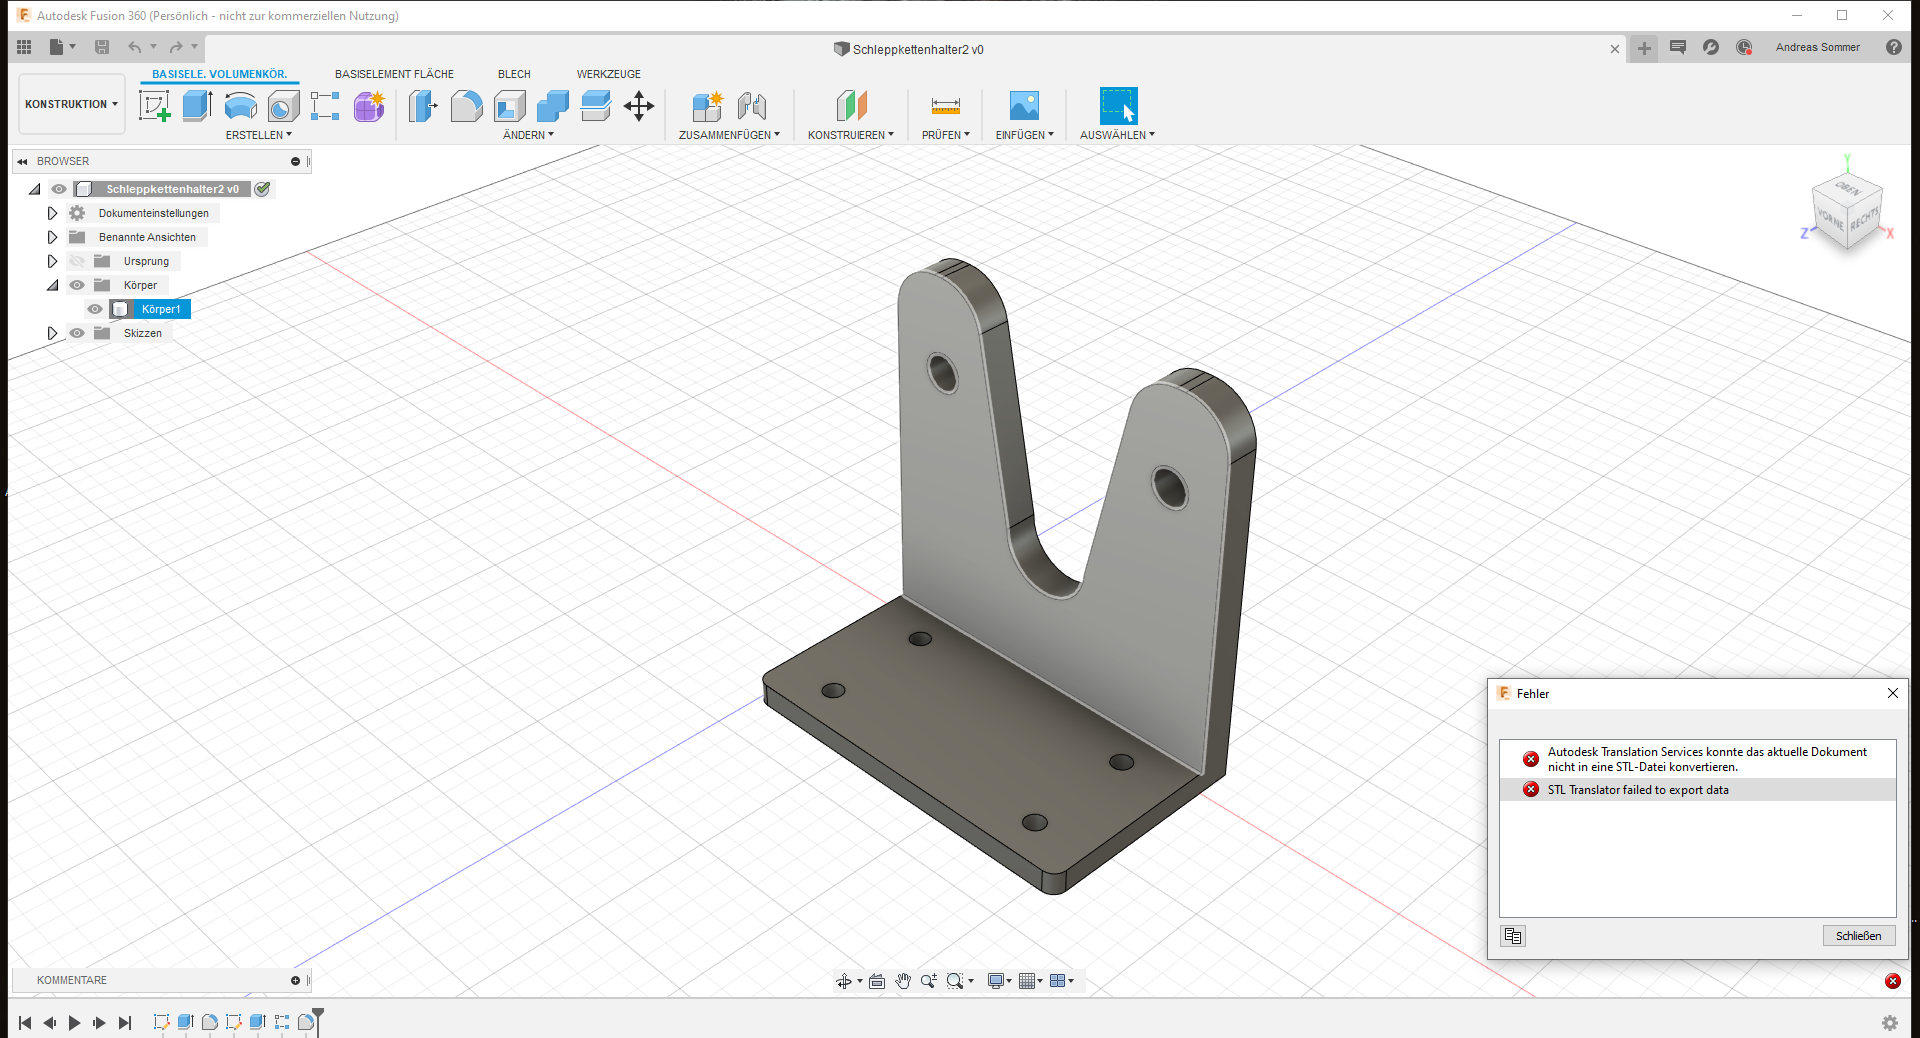Select the Press Pull tool
Viewport: 1920px width, 1038px height.
tap(423, 105)
